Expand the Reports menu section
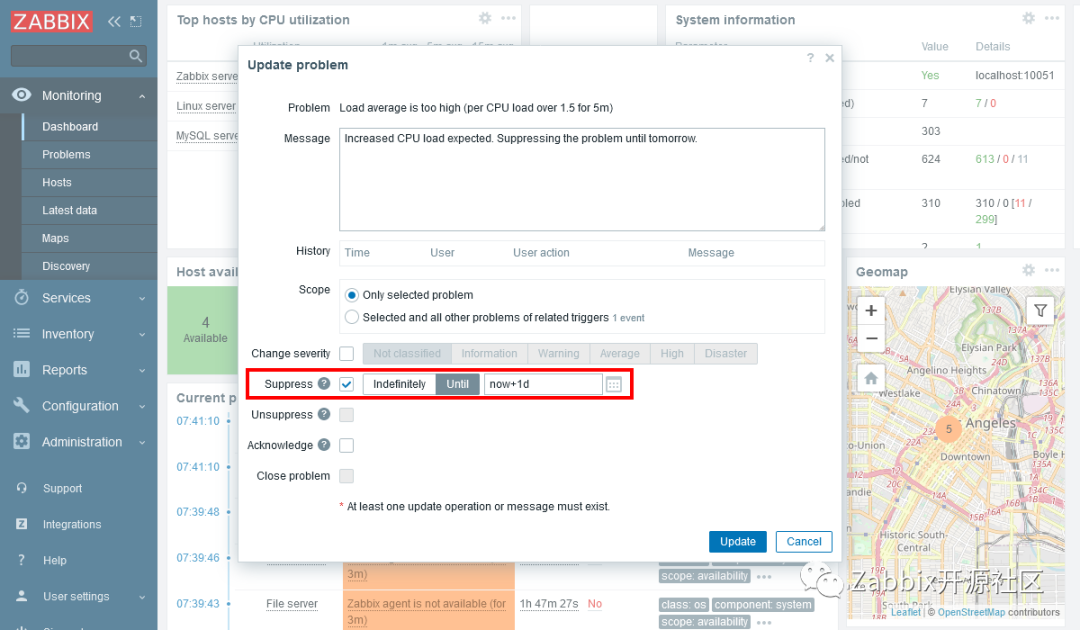Viewport: 1080px width, 630px height. [142, 370]
